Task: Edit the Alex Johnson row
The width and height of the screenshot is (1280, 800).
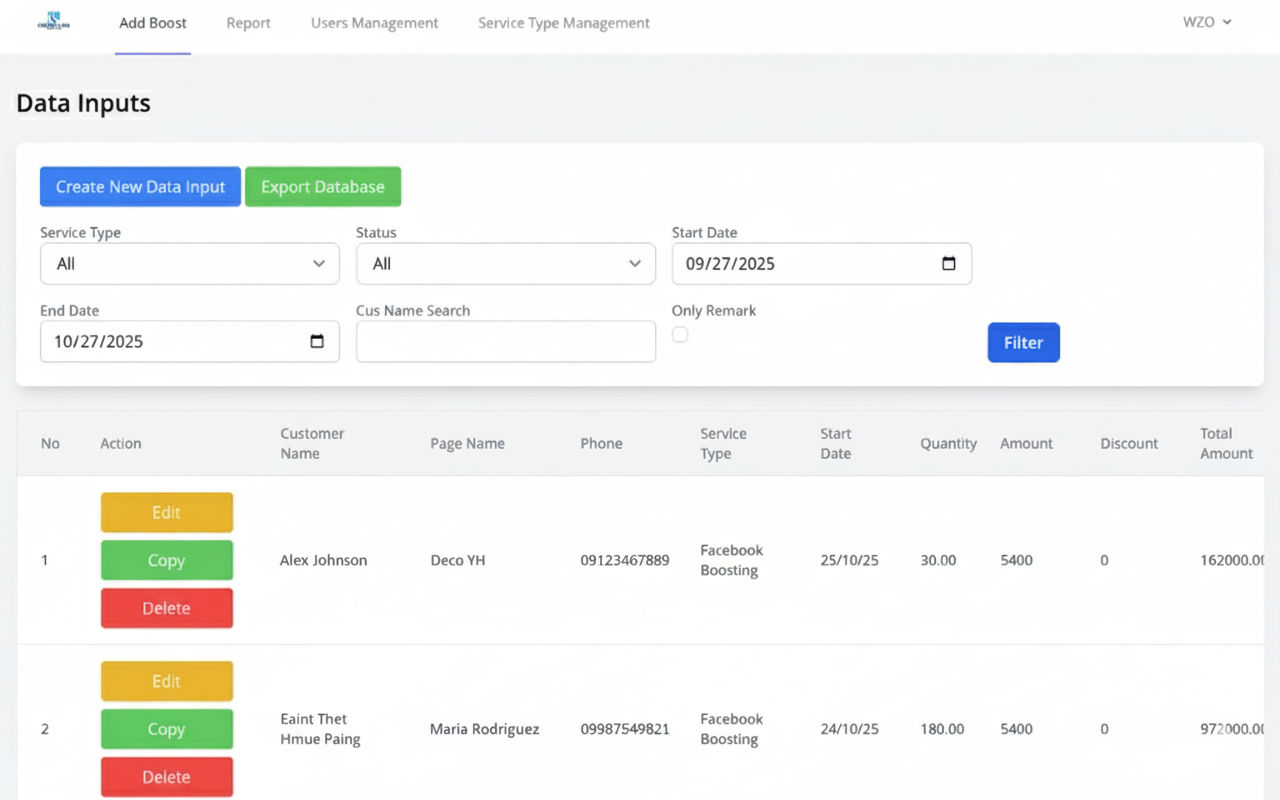Action: click(x=166, y=512)
